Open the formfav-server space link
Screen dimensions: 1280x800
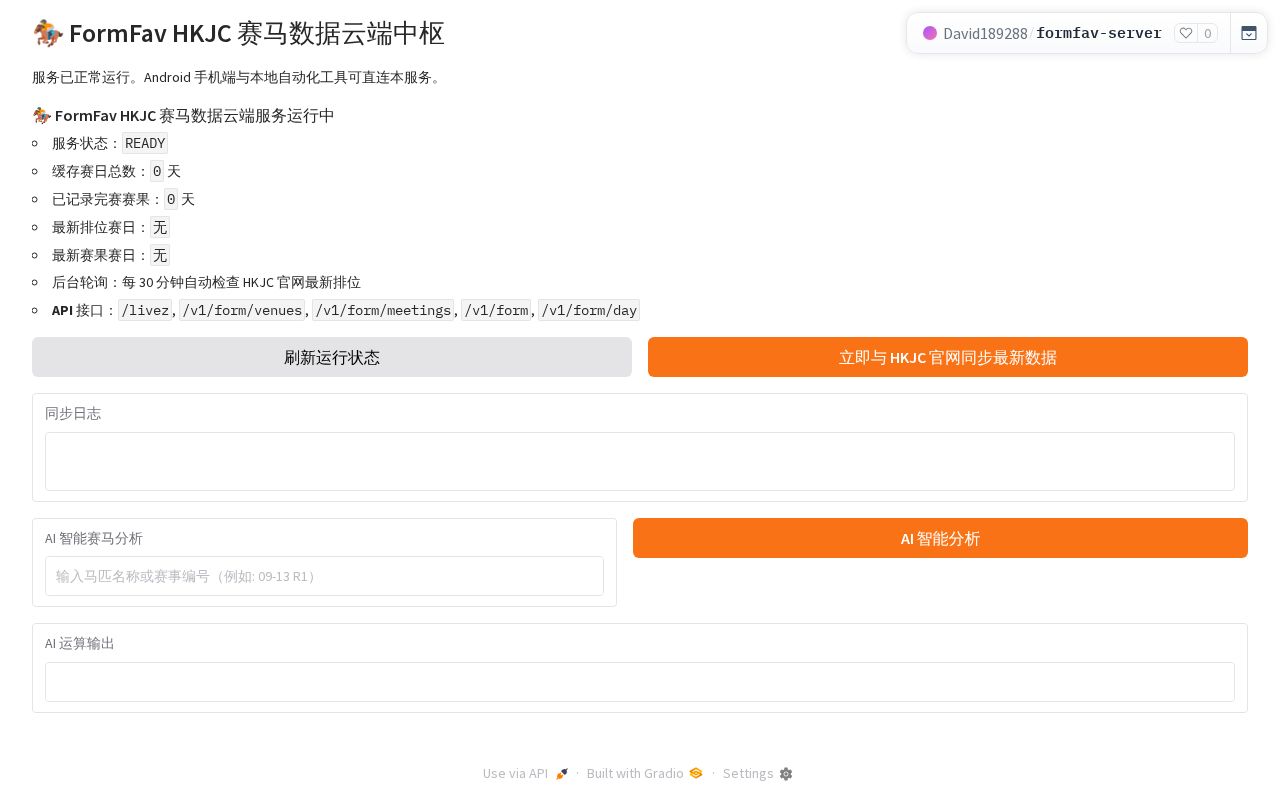point(1099,33)
